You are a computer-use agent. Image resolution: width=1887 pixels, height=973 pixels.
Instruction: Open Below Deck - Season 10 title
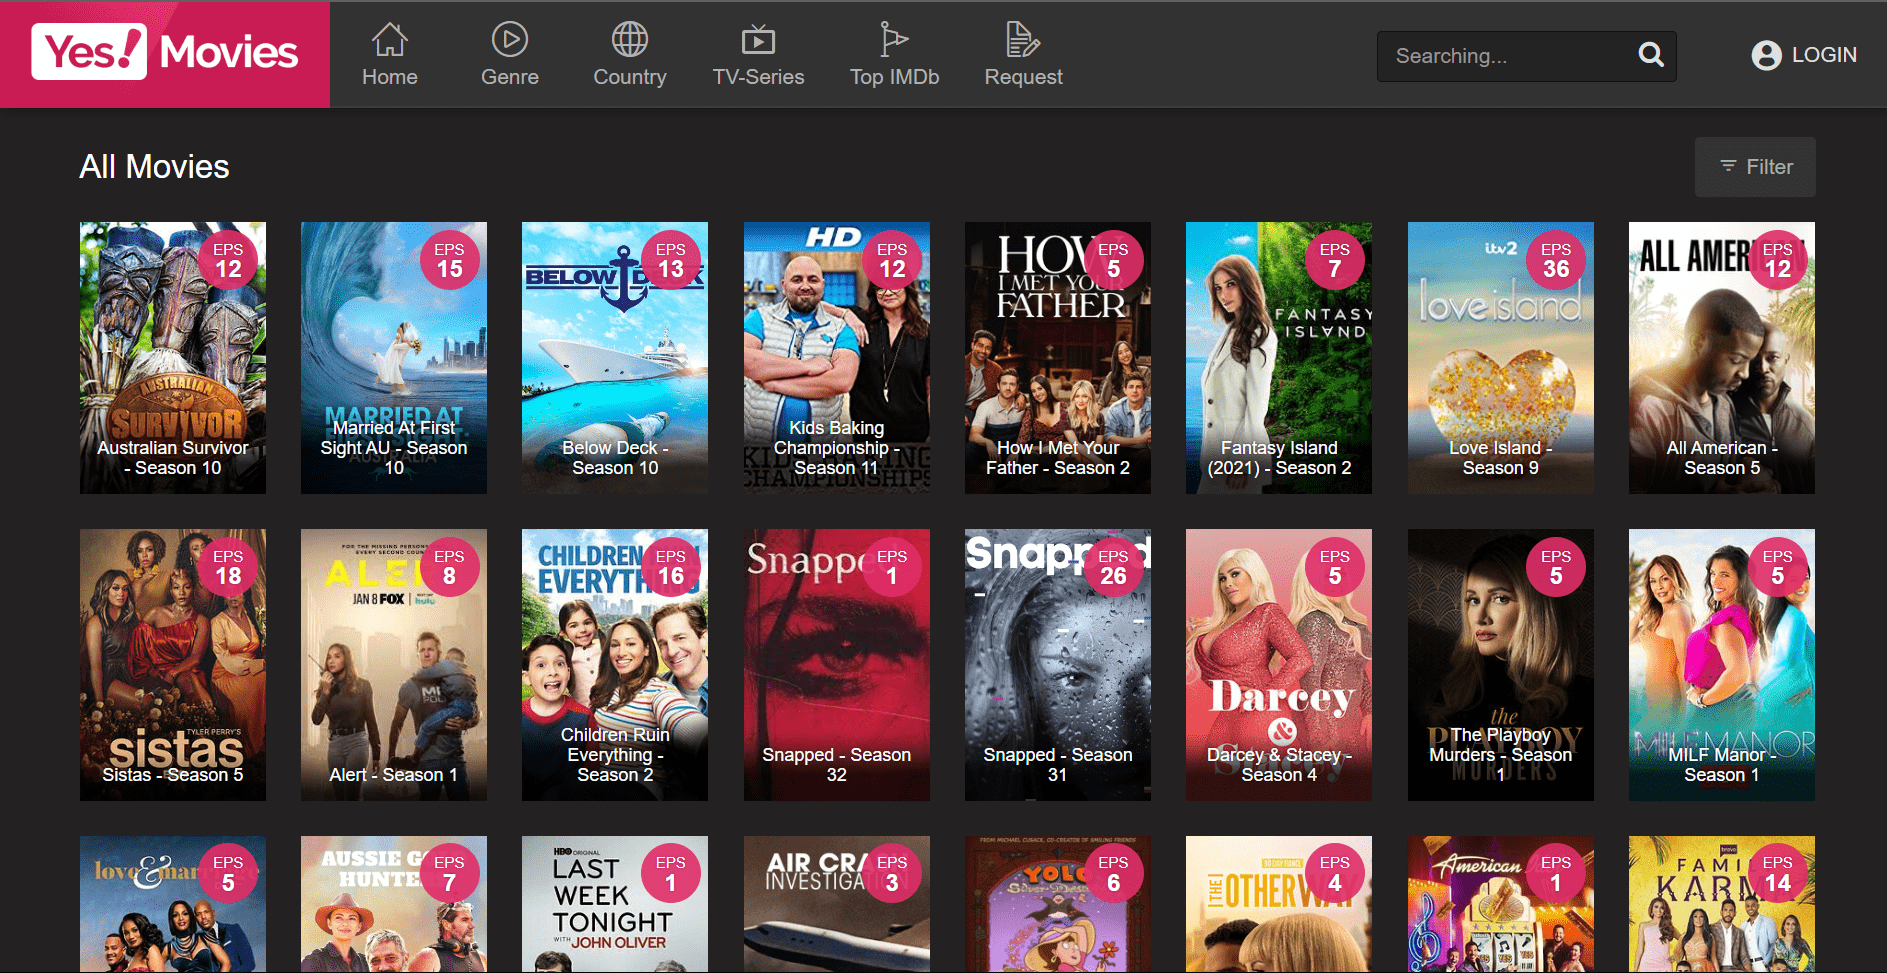pos(615,458)
